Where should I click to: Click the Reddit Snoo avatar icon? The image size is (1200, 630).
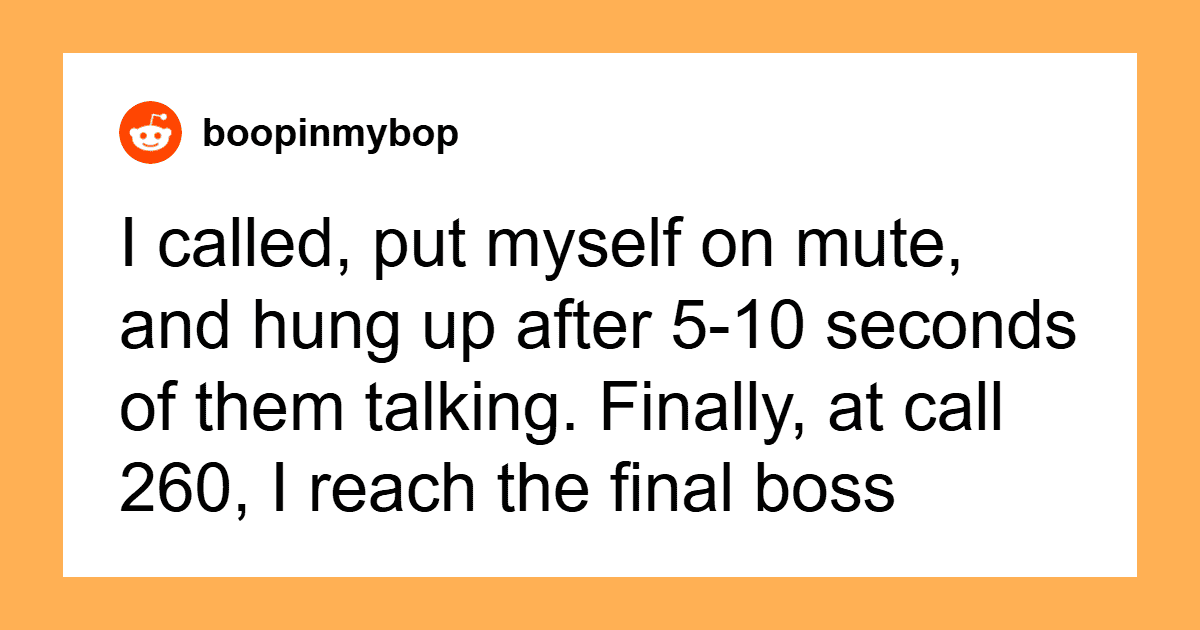(150, 133)
